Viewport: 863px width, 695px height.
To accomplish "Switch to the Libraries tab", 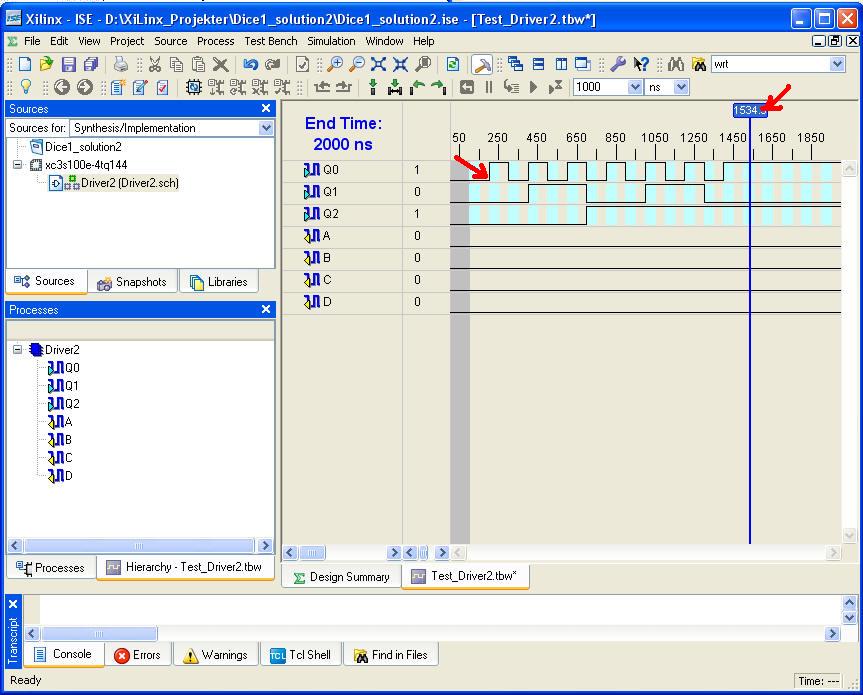I will pyautogui.click(x=219, y=282).
